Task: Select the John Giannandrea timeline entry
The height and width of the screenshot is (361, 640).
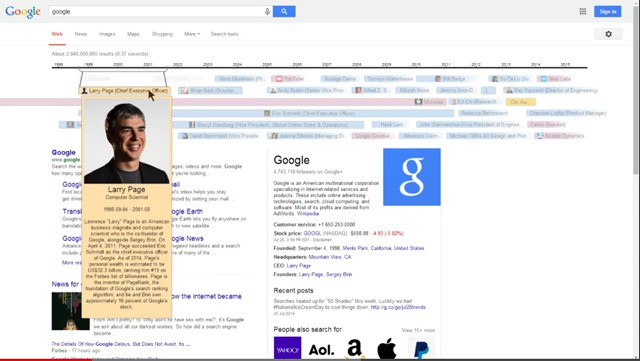Action: click(x=469, y=125)
